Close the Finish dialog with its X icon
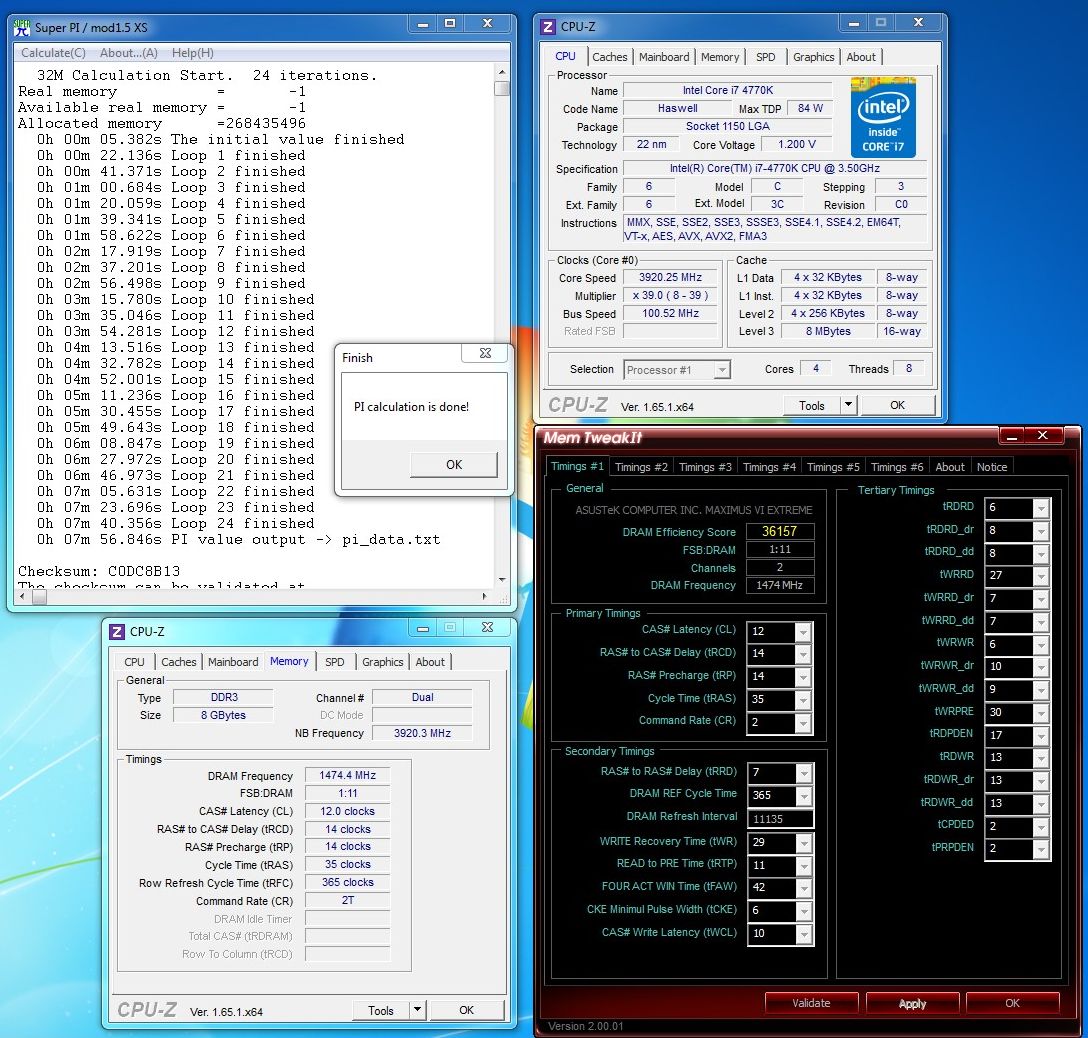The image size is (1088, 1038). point(485,354)
